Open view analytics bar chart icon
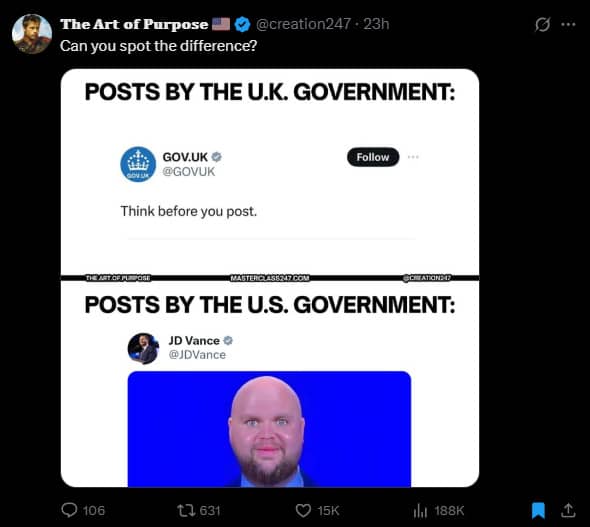The height and width of the screenshot is (527, 590). click(420, 510)
